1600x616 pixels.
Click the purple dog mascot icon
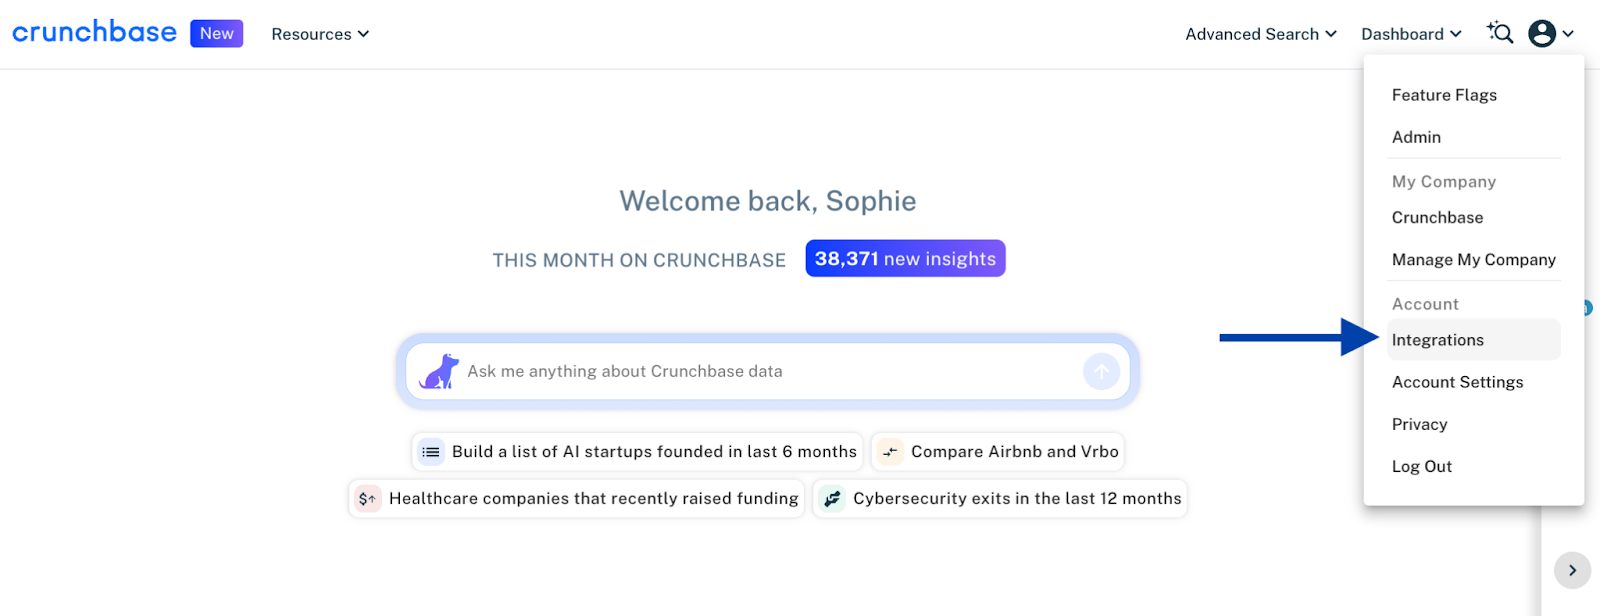(x=439, y=371)
